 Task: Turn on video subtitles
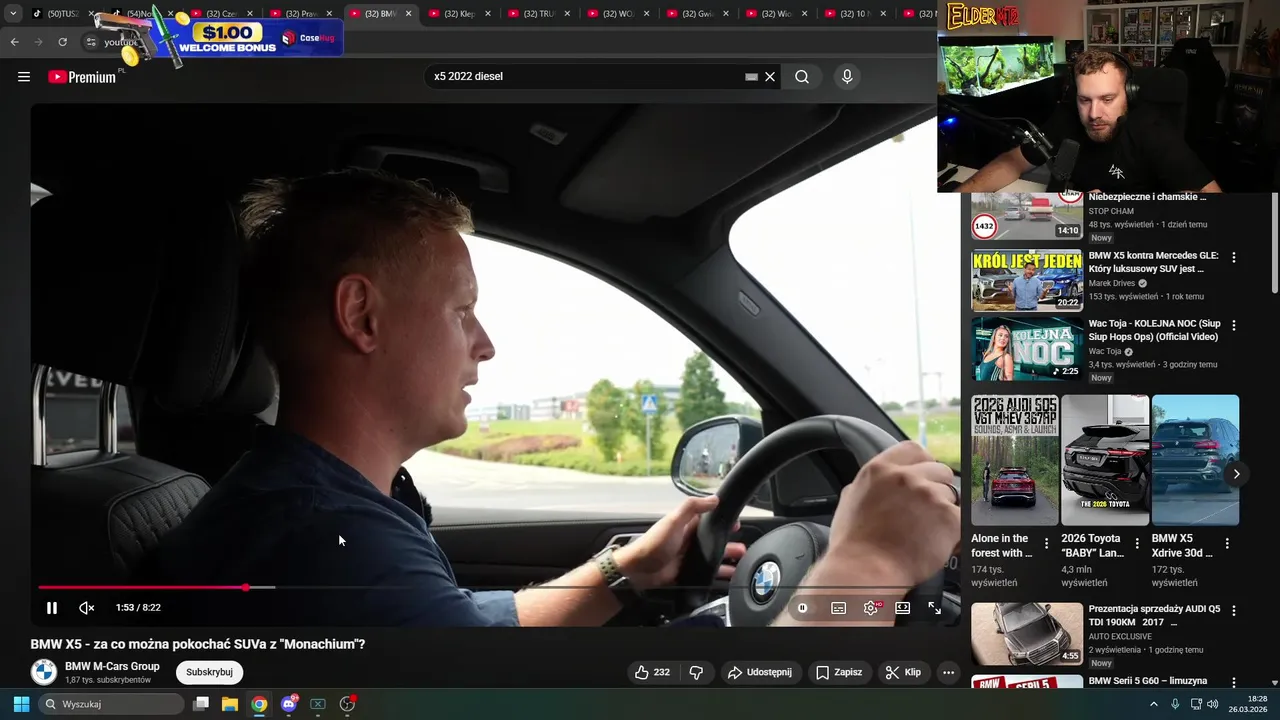pyautogui.click(x=839, y=607)
